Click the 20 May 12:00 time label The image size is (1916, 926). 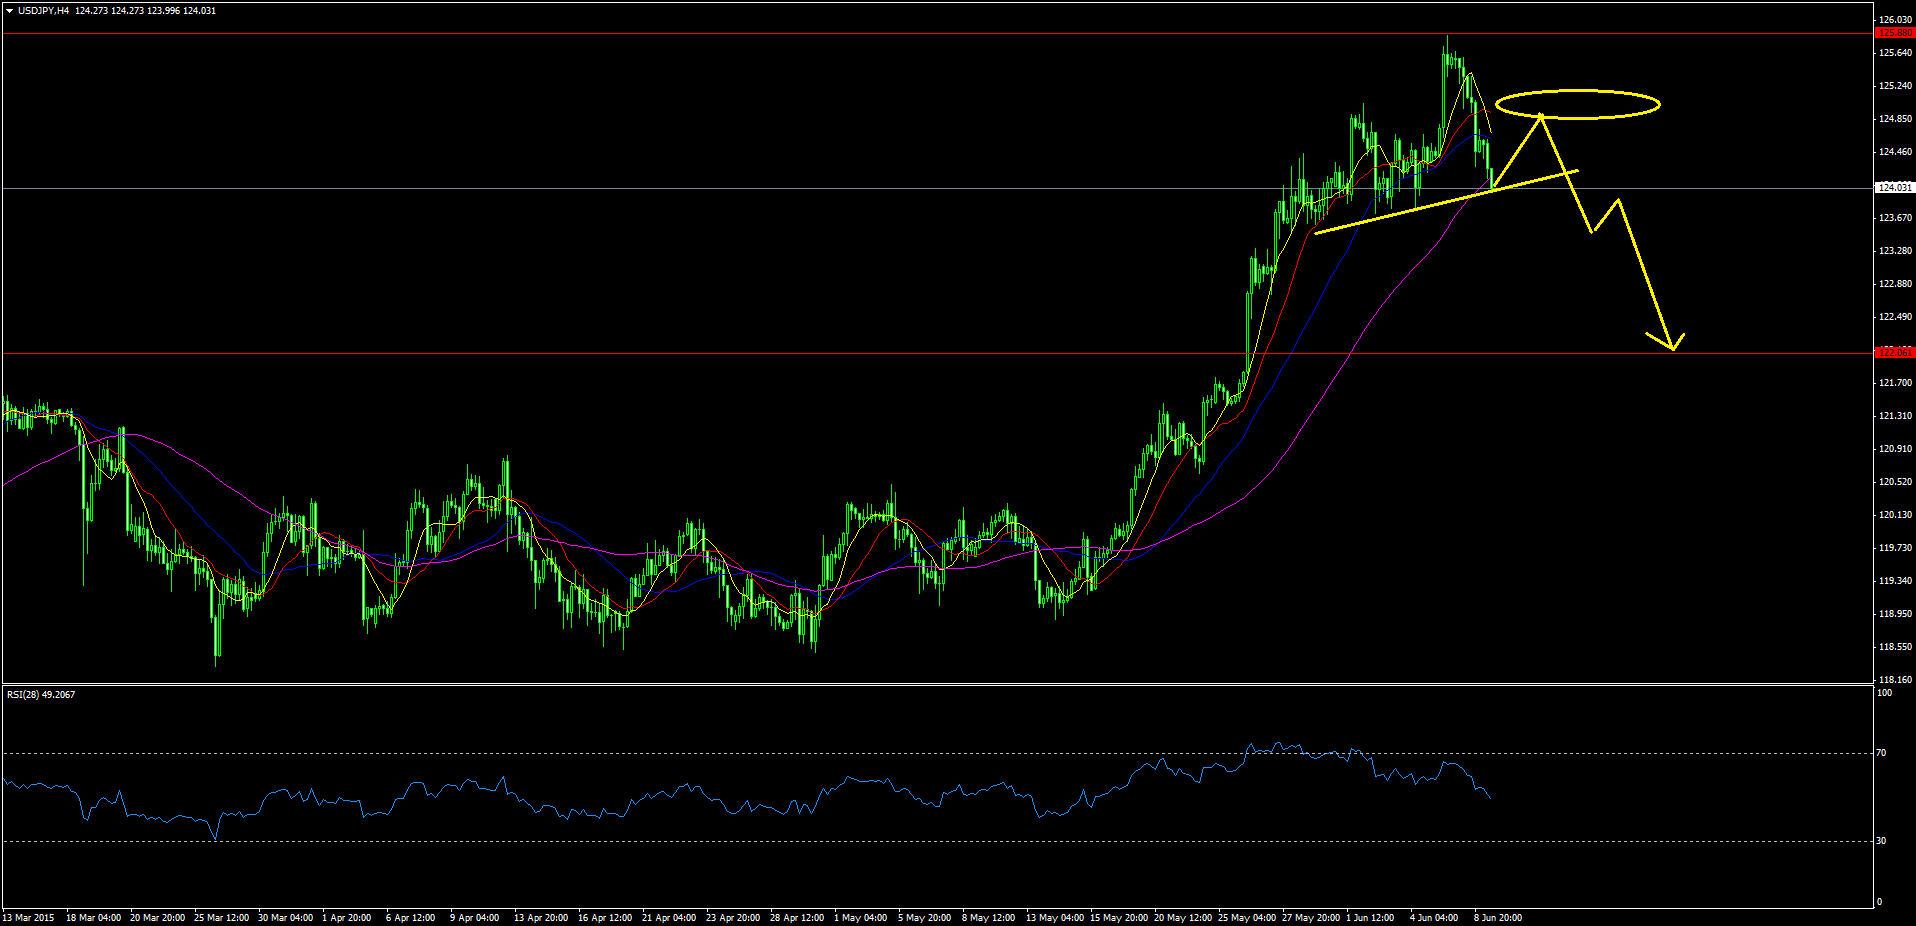pos(1183,918)
